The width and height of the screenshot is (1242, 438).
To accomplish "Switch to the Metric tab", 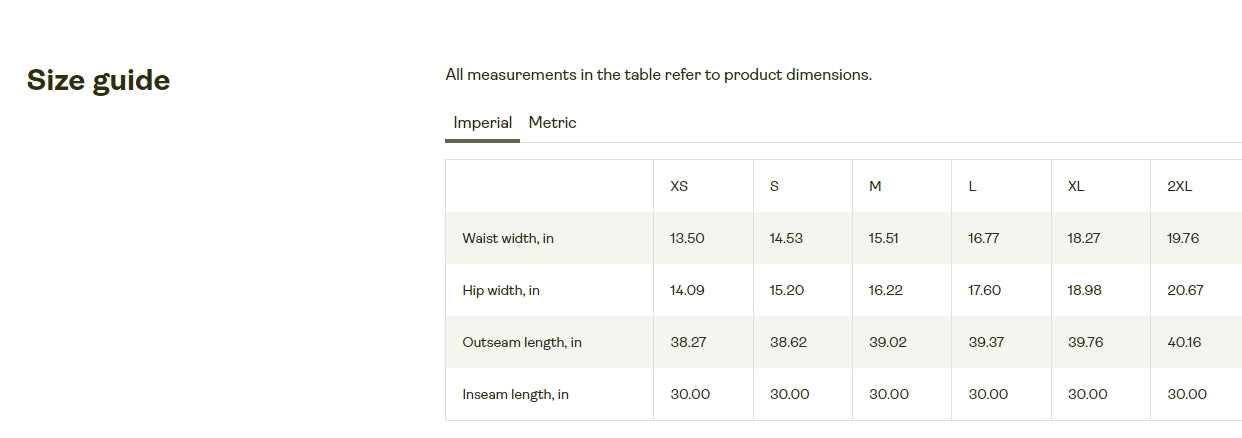I will click(x=552, y=123).
